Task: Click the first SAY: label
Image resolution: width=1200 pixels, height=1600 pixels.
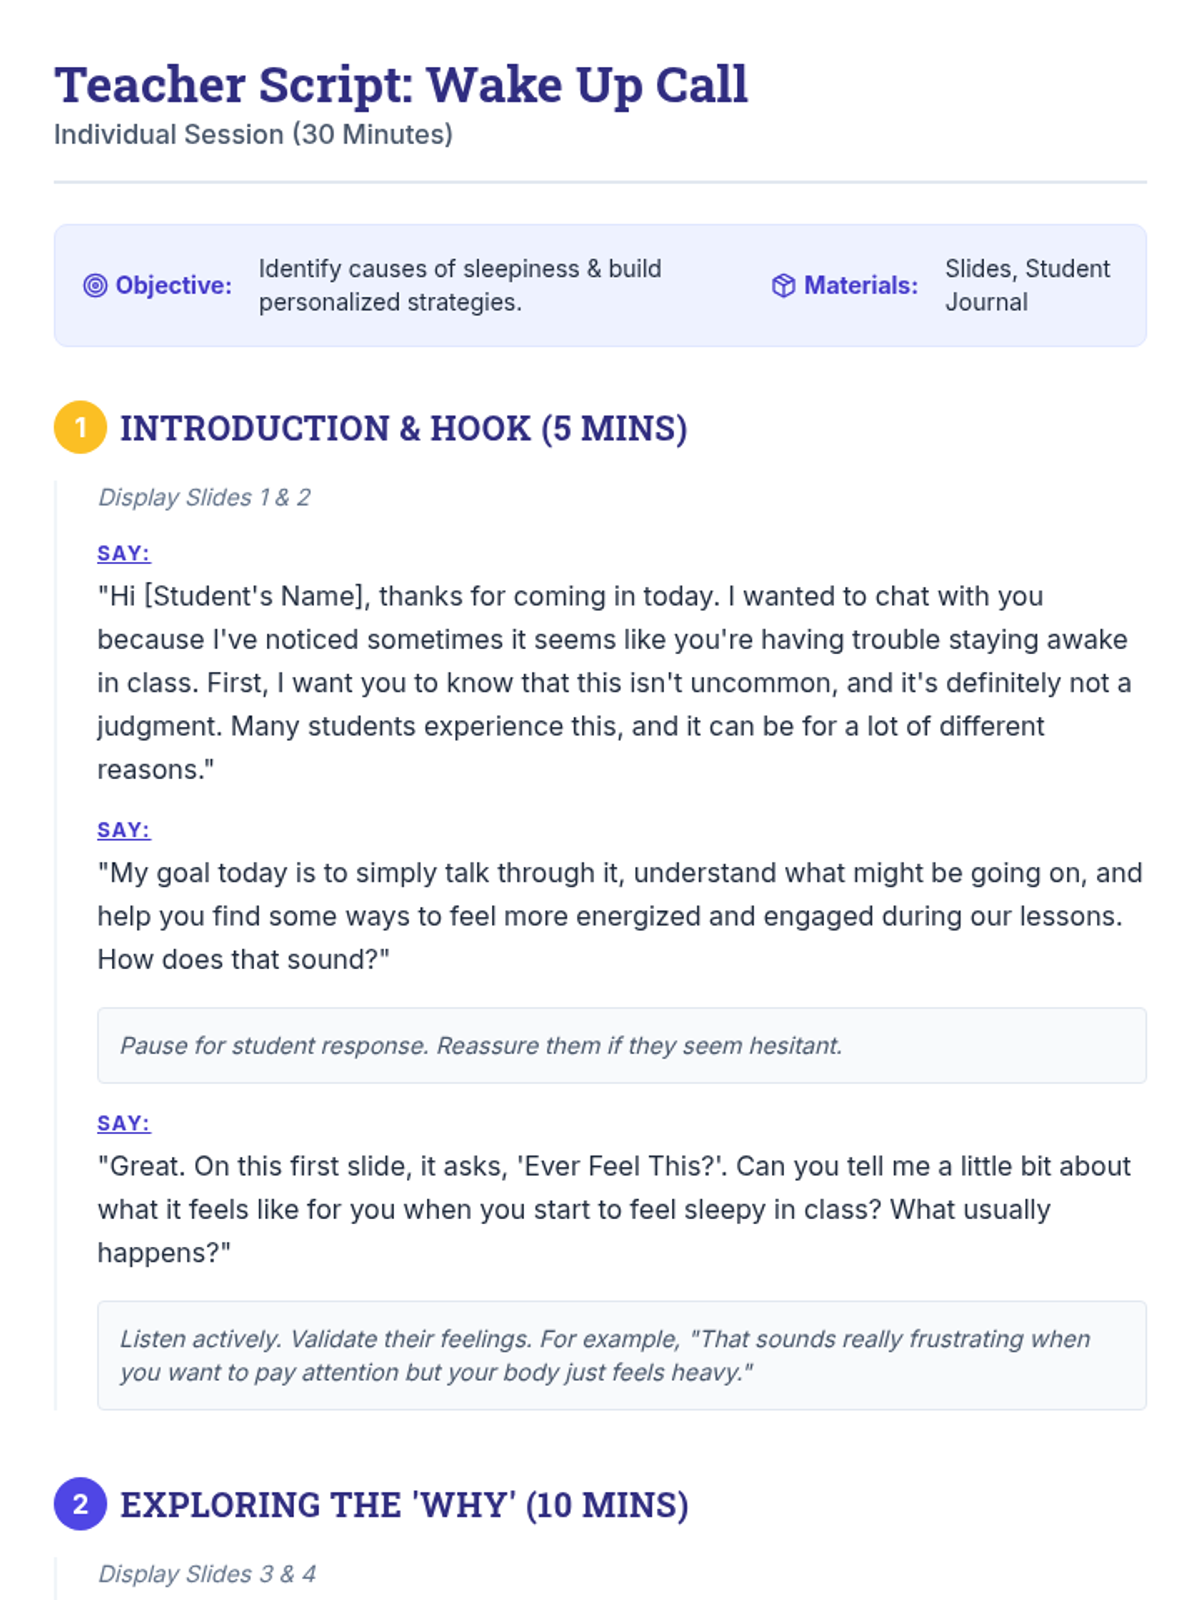Action: point(124,553)
